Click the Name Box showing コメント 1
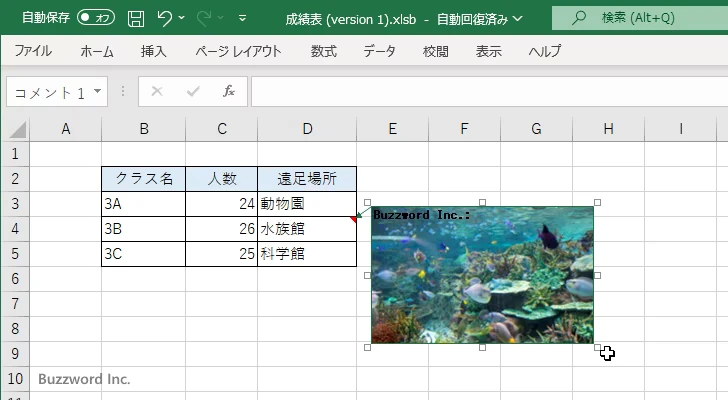Image resolution: width=728 pixels, height=400 pixels. (x=50, y=92)
